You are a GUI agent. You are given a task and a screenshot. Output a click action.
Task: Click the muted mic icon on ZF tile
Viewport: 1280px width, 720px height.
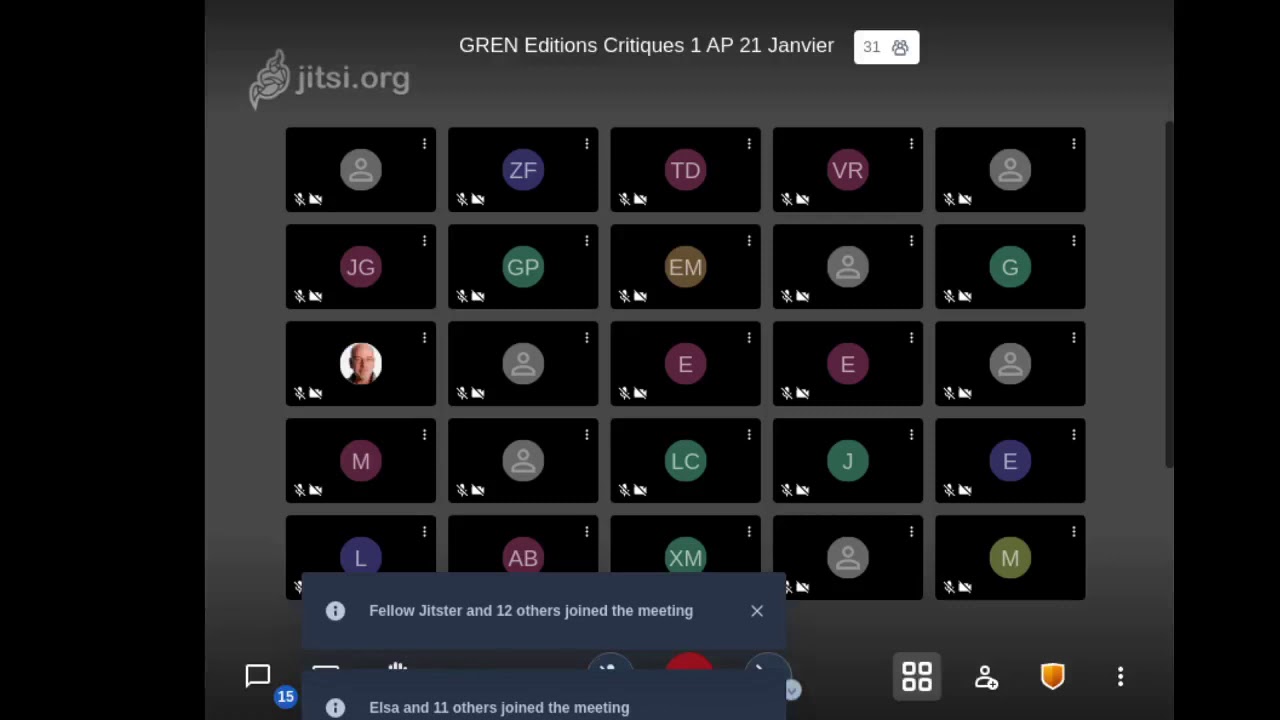[462, 199]
